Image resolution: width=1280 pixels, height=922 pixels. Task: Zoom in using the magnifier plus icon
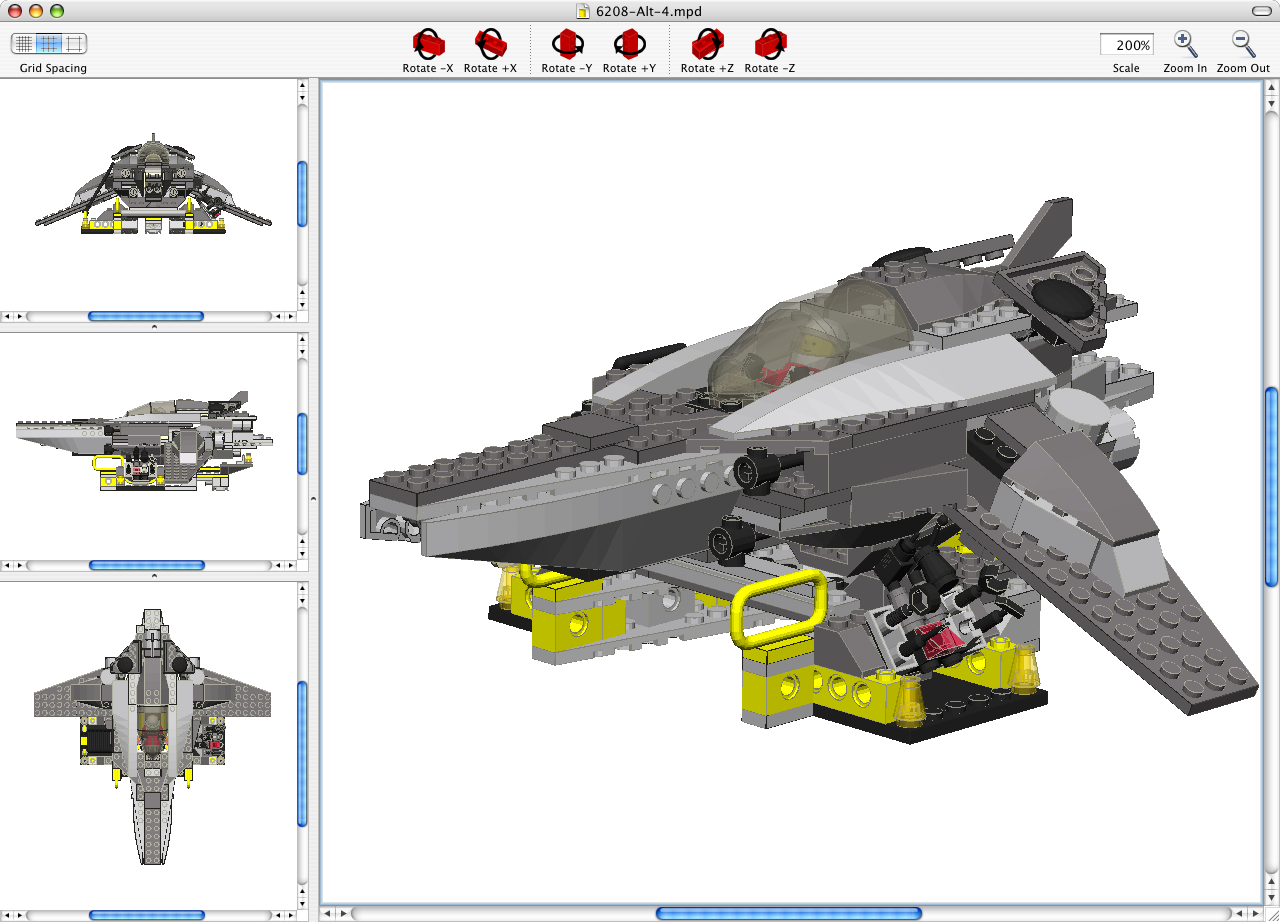(1185, 44)
